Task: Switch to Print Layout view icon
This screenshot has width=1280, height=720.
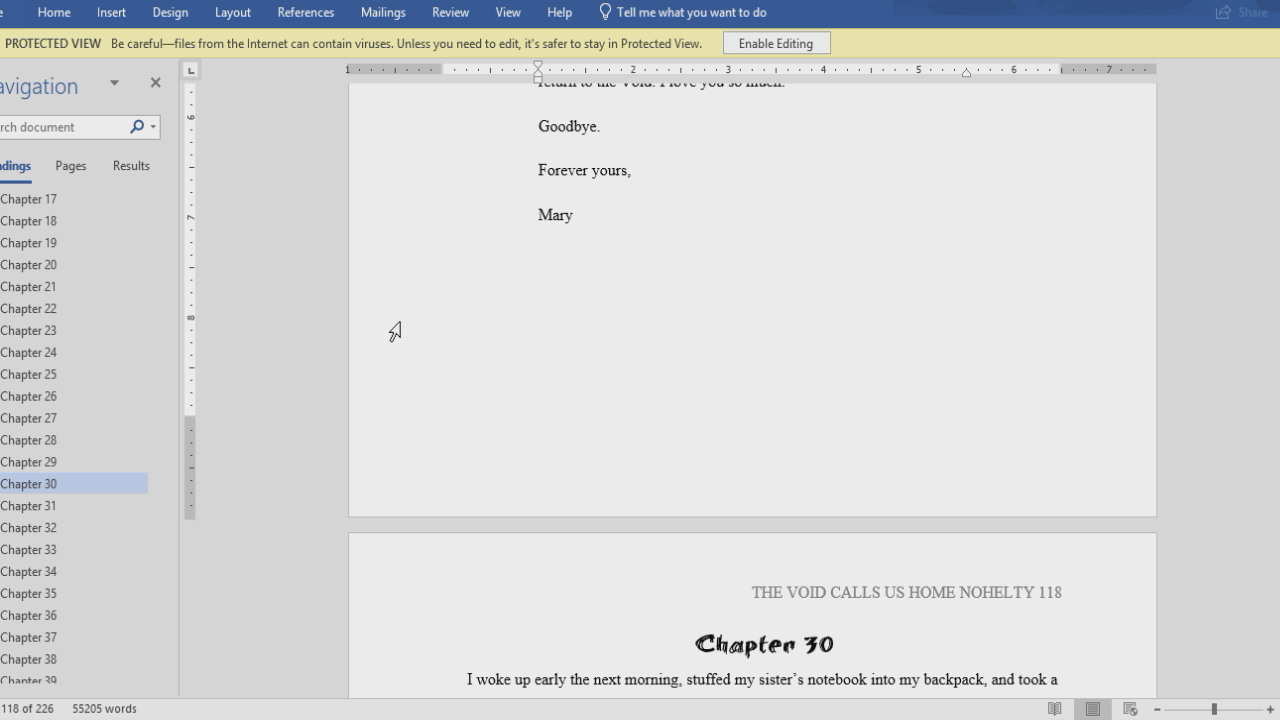Action: pos(1093,709)
